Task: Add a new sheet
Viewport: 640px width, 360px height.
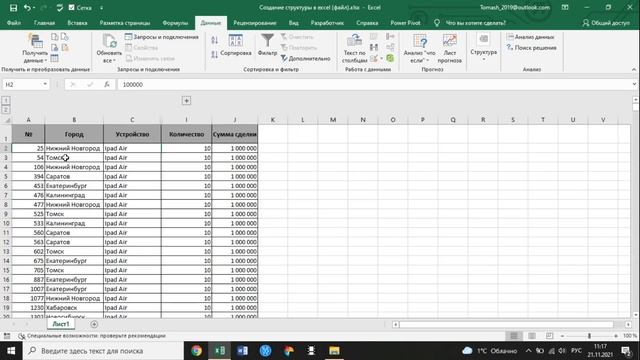Action: click(94, 324)
